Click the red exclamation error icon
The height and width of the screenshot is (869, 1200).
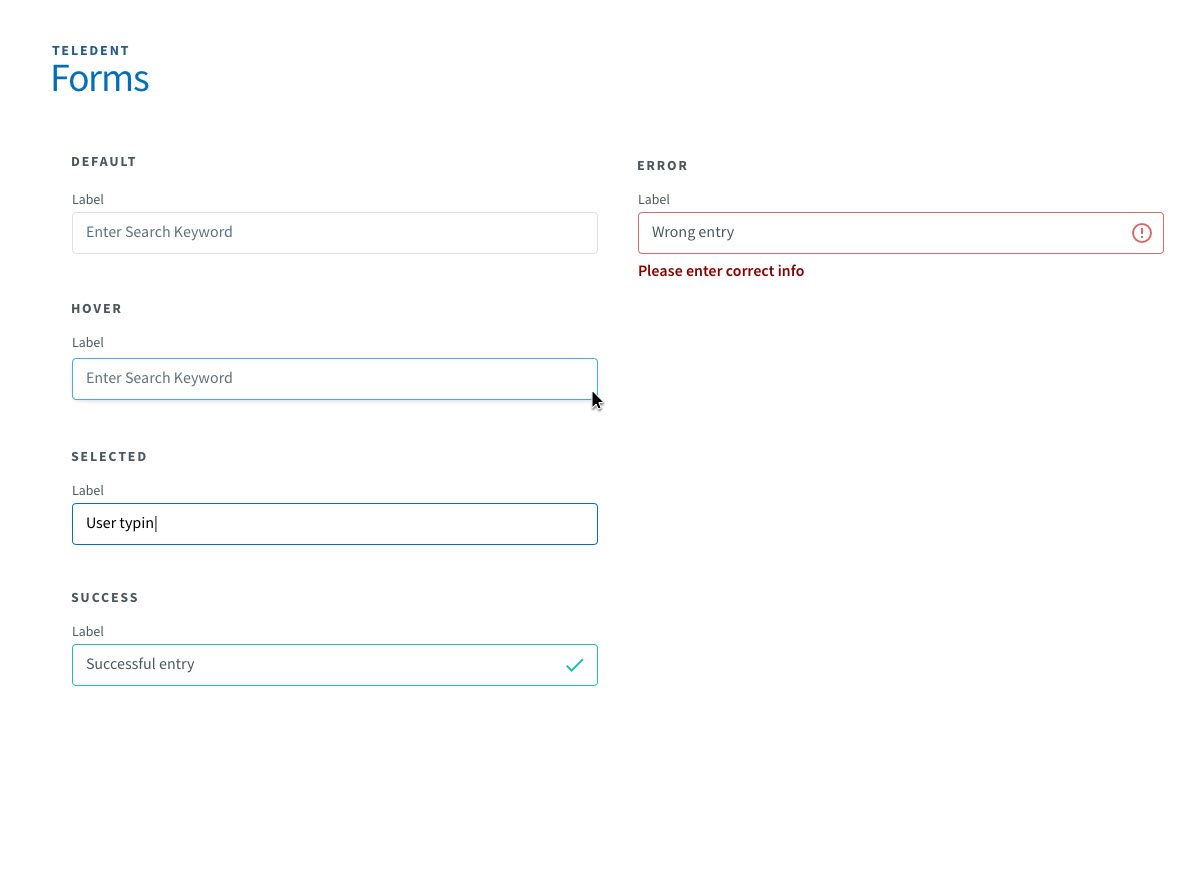tap(1141, 233)
